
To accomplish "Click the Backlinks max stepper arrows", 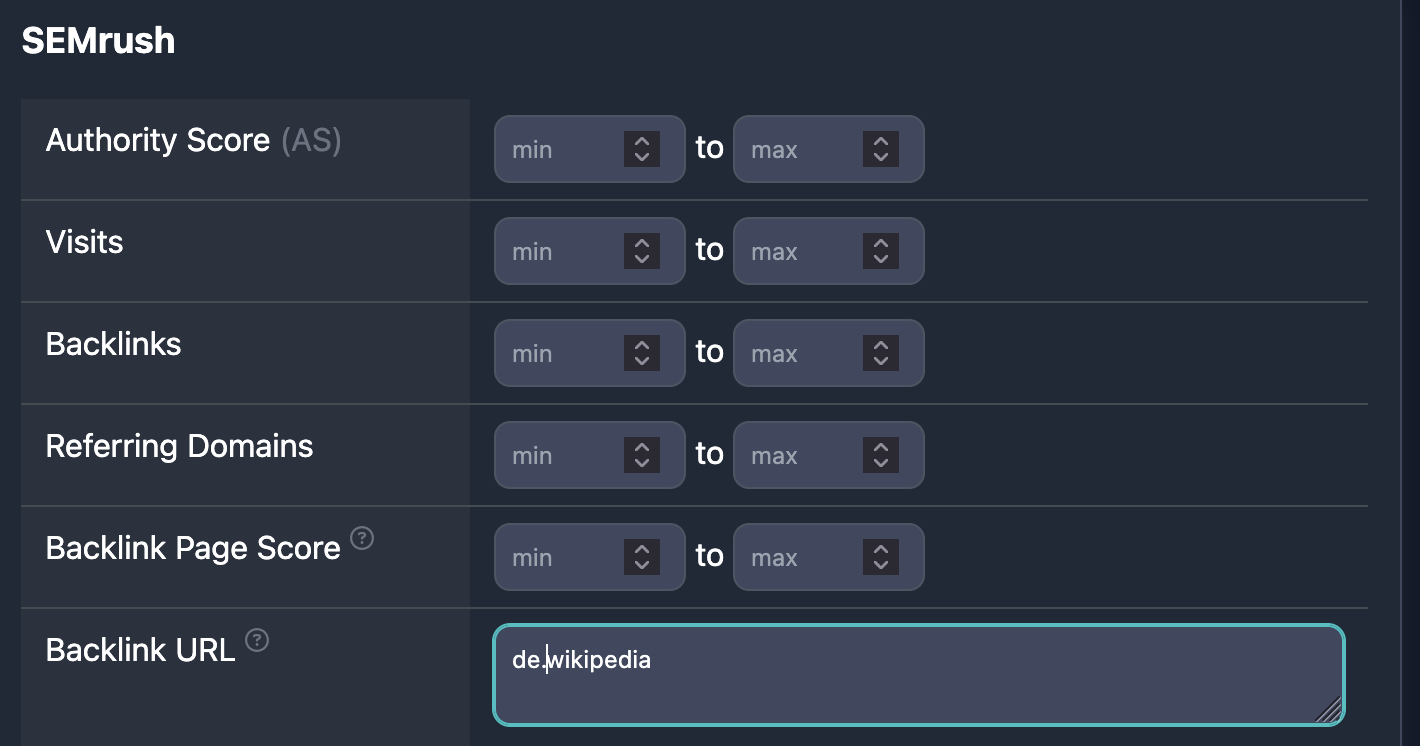I will coord(881,353).
